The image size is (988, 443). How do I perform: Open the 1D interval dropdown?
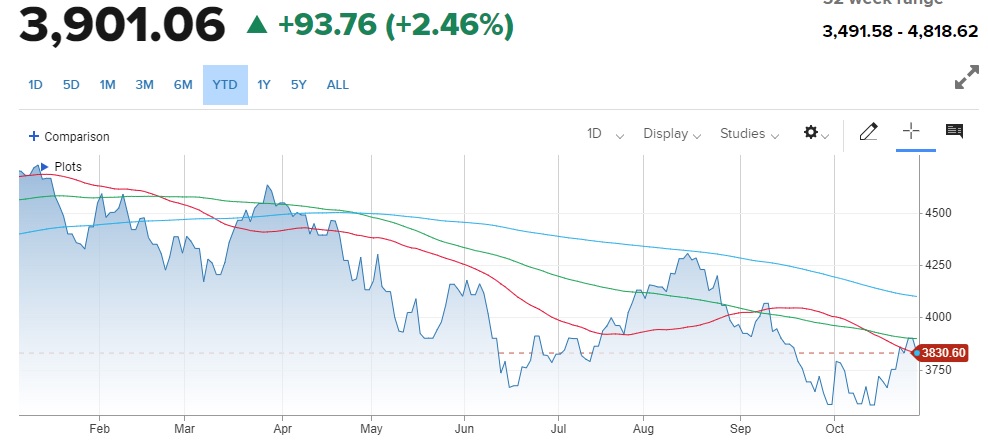pos(605,134)
